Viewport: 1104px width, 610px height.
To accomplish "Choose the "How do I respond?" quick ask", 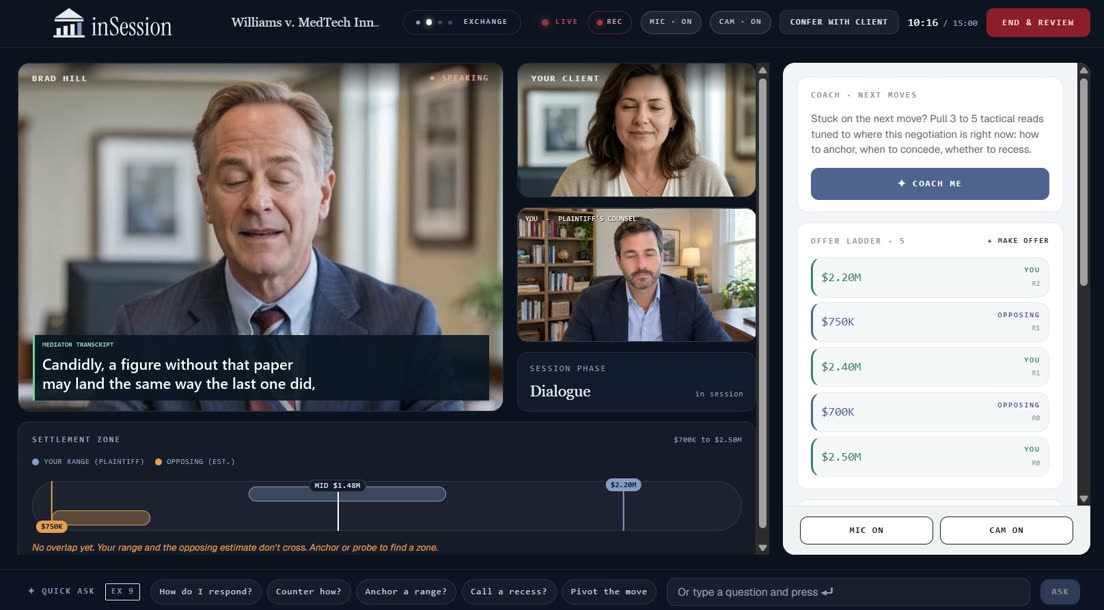I will (206, 592).
